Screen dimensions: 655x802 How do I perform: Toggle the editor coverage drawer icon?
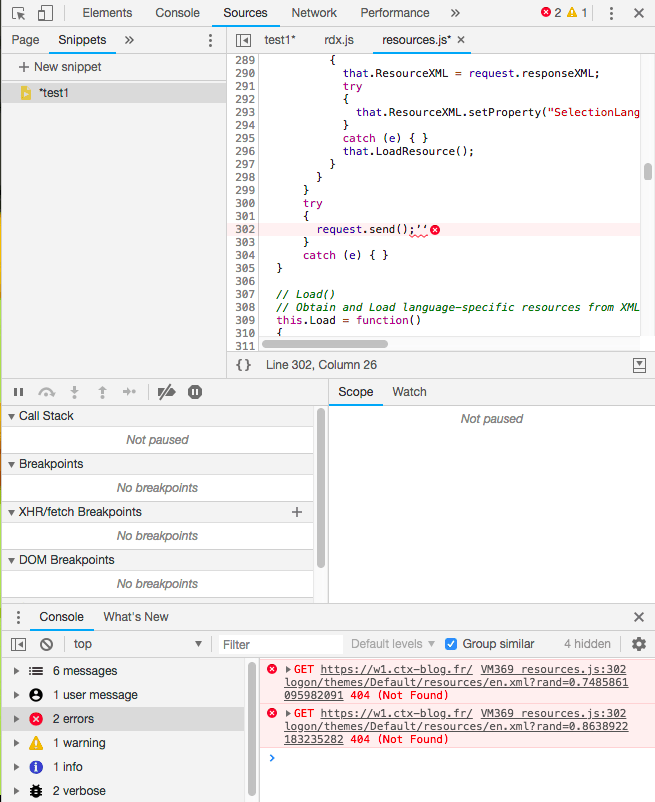coord(639,365)
